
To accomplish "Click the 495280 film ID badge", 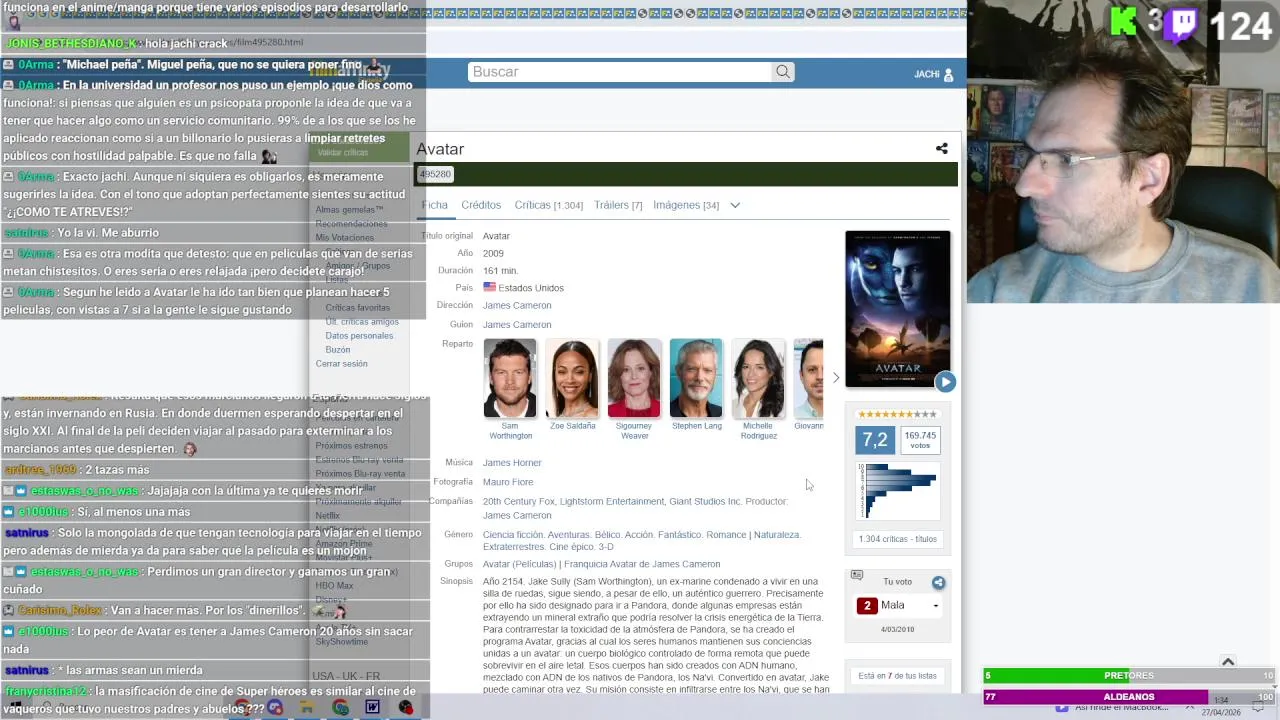I will [x=435, y=174].
